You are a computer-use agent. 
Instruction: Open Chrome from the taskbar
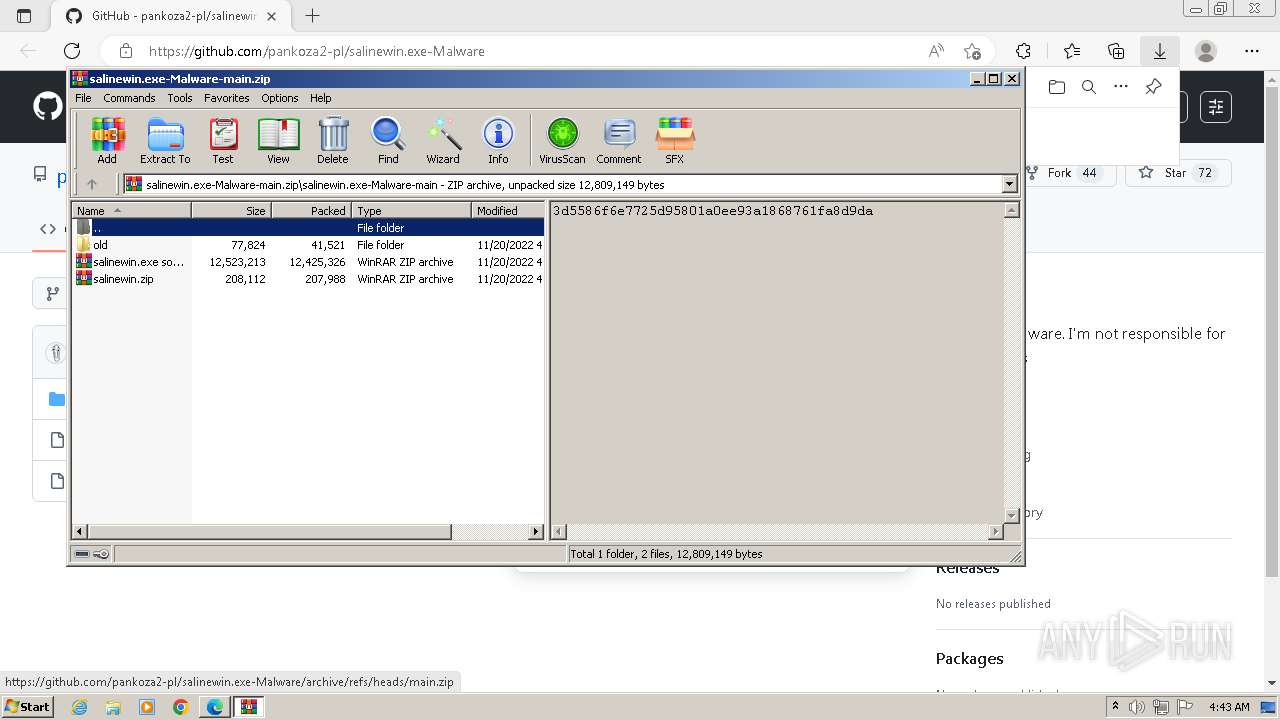181,707
